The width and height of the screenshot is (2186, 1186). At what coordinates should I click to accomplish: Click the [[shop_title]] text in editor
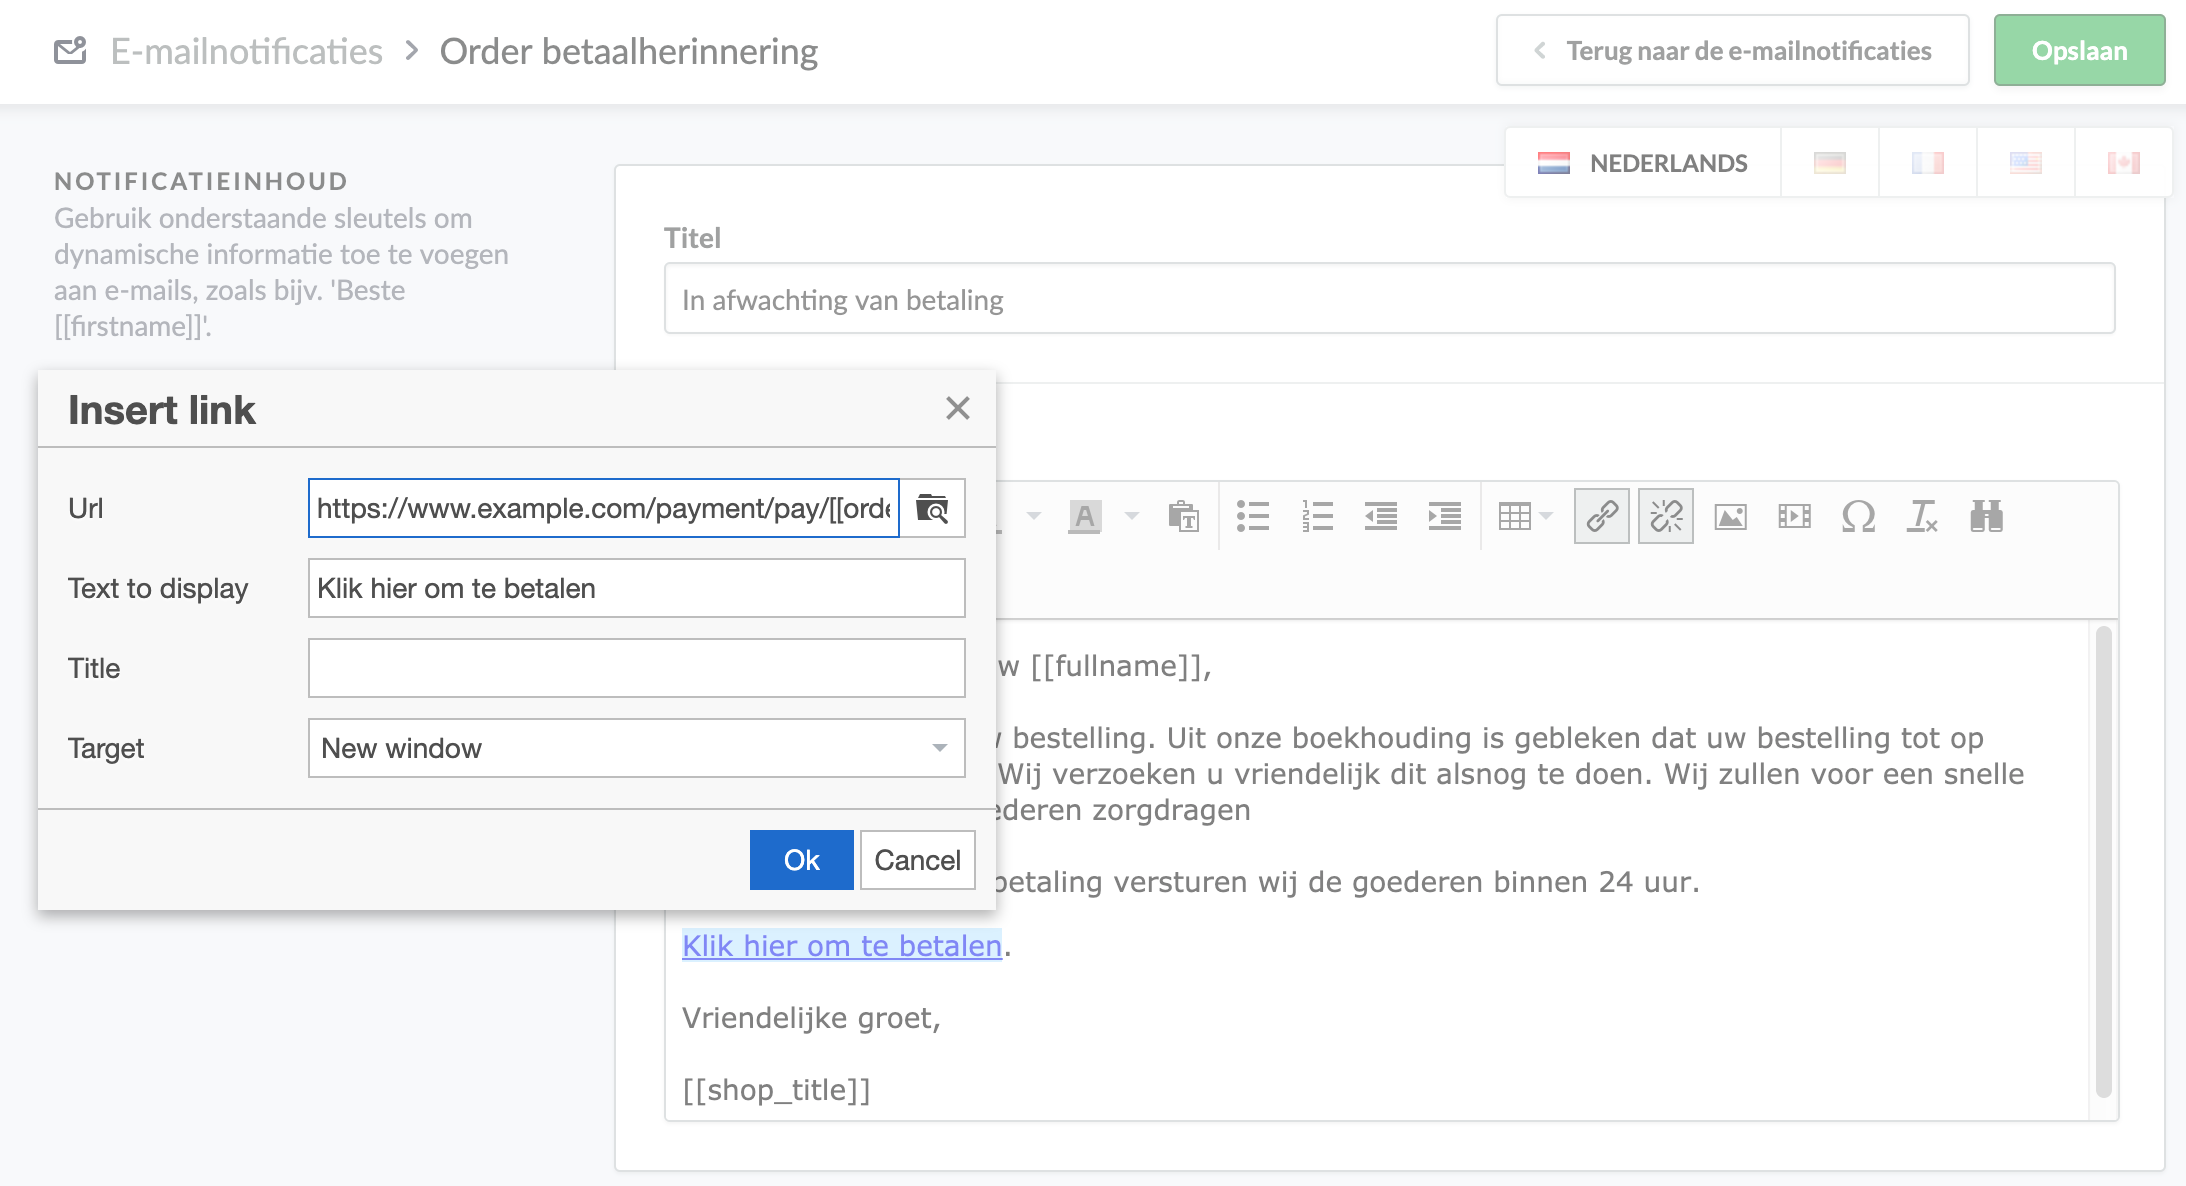pos(776,1089)
